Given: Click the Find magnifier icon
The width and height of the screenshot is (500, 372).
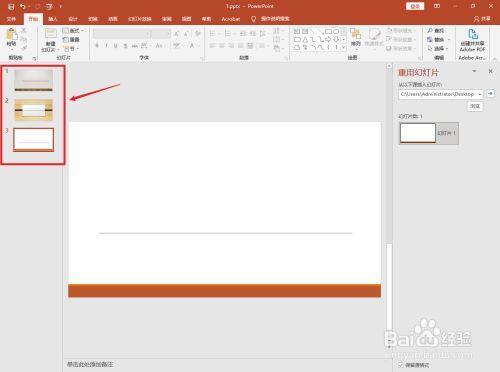Looking at the screenshot, I should click(x=430, y=31).
